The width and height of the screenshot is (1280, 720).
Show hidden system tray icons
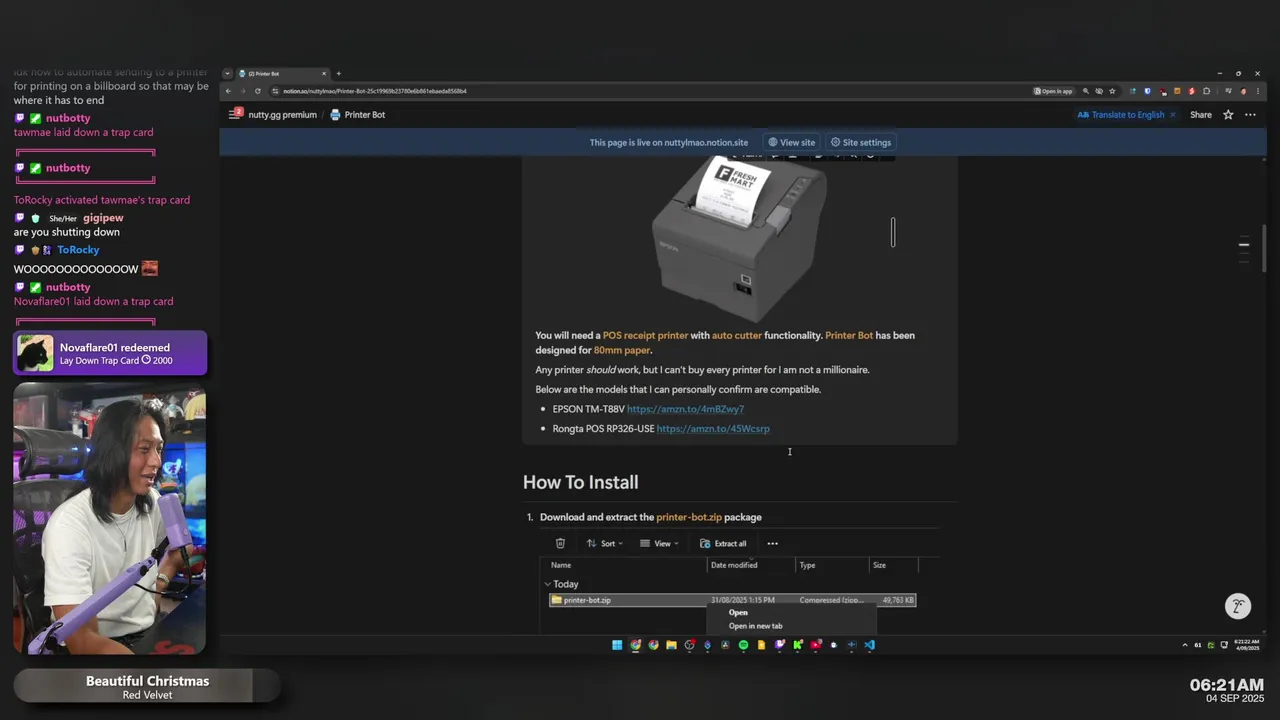[x=1185, y=645]
